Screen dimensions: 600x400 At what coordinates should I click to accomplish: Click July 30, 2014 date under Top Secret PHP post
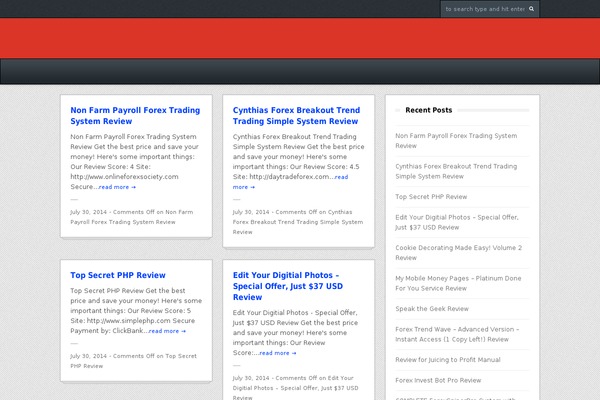point(88,356)
